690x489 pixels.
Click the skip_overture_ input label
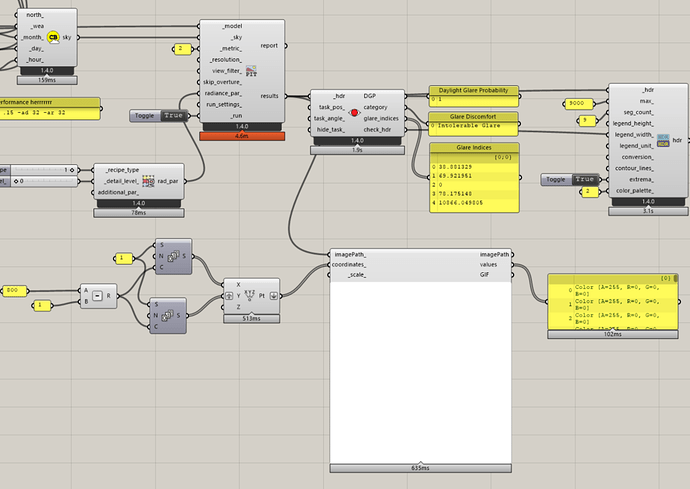pos(222,82)
